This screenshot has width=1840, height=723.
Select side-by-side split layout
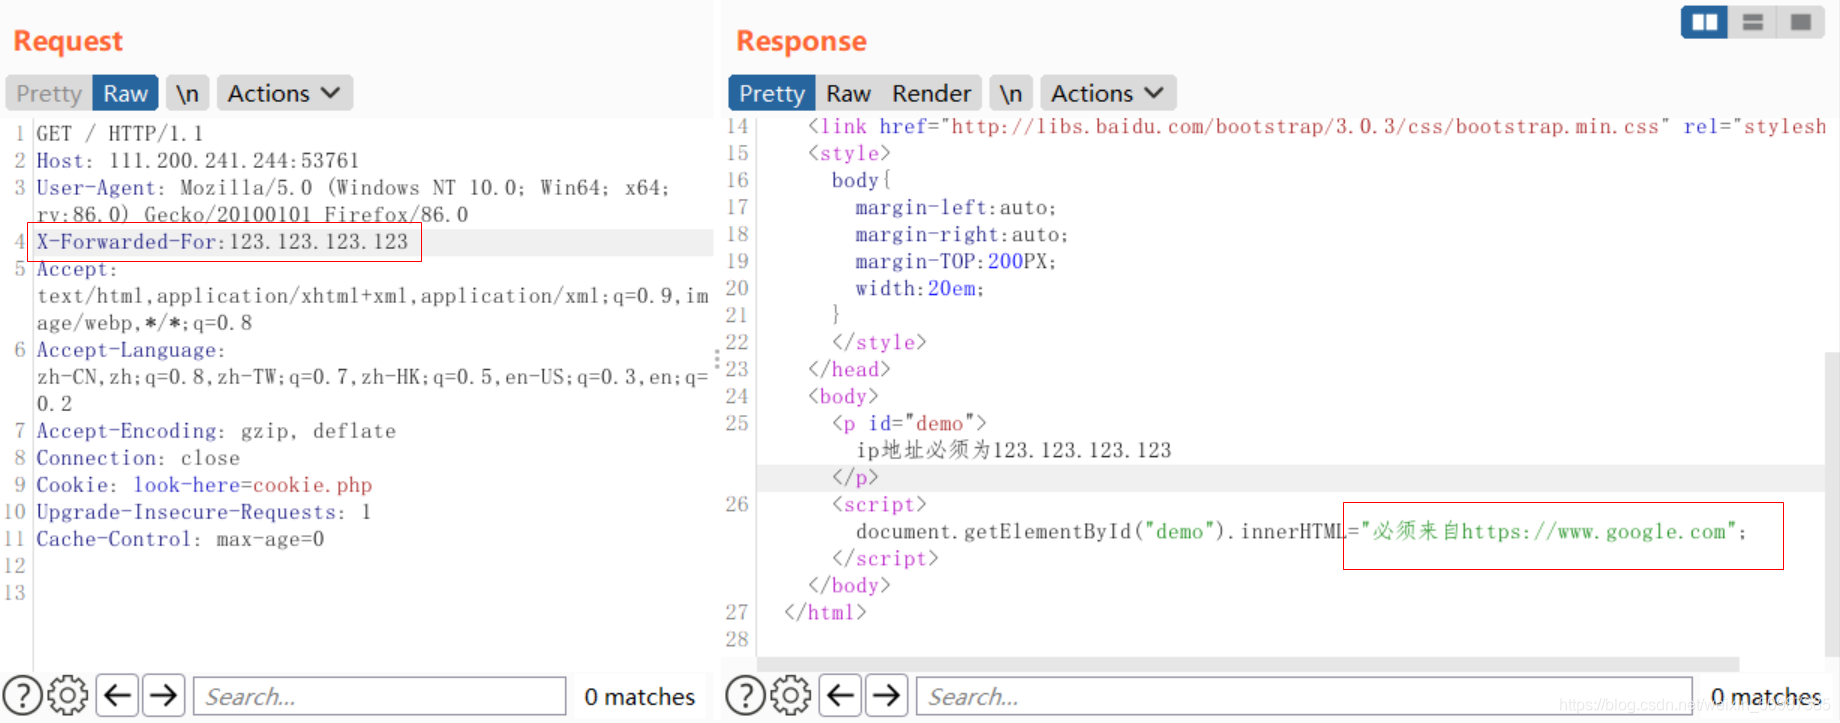point(1705,22)
